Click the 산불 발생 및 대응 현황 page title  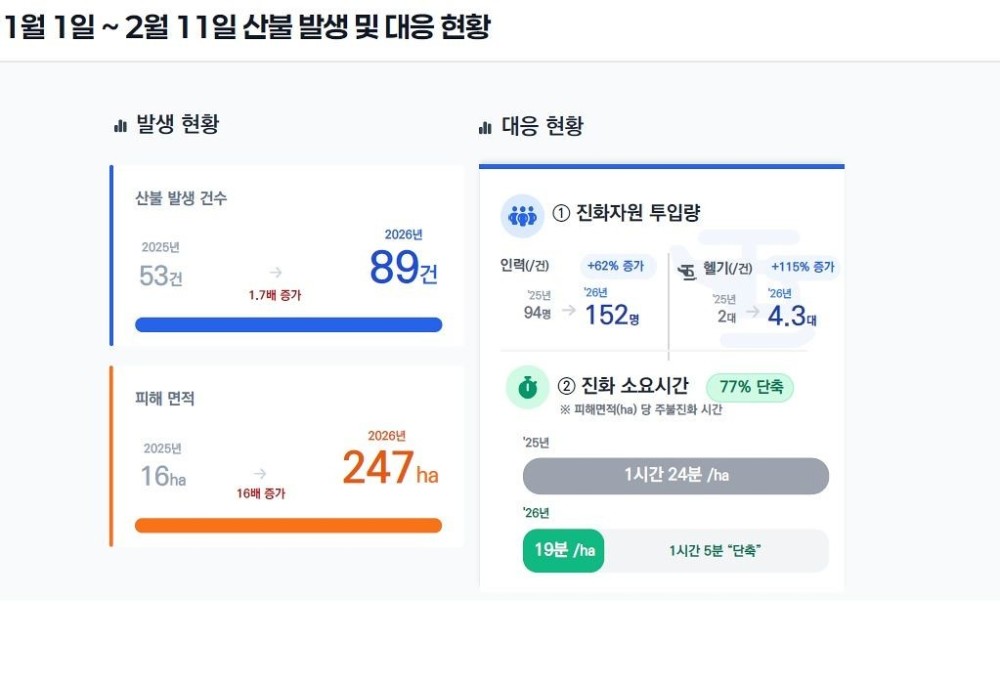pos(245,26)
